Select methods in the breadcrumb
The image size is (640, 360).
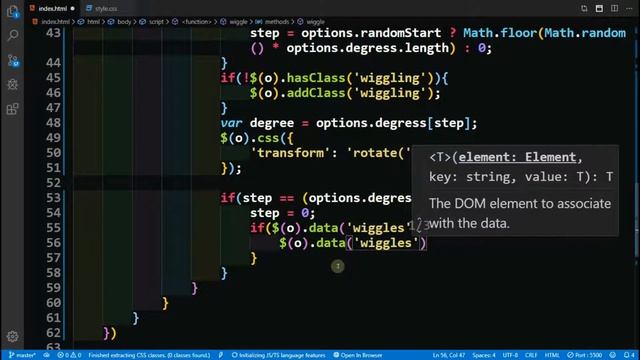pos(277,22)
